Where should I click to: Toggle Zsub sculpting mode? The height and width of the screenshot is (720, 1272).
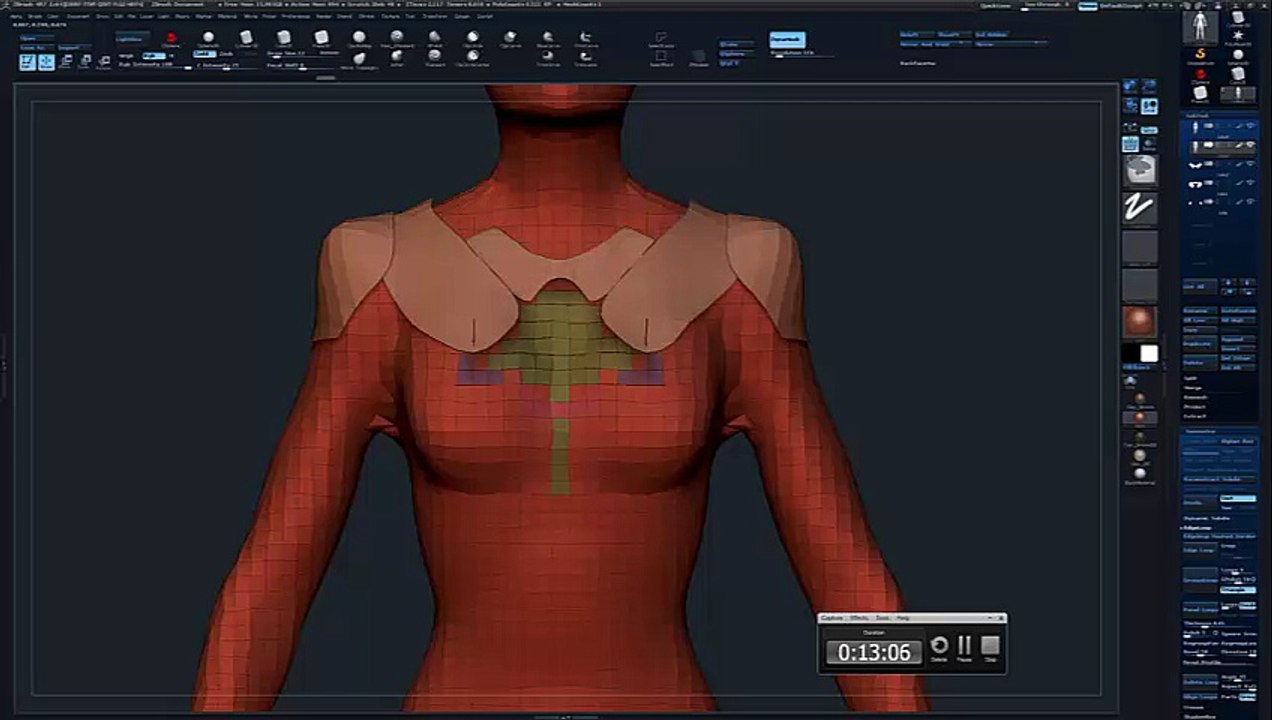[226, 54]
